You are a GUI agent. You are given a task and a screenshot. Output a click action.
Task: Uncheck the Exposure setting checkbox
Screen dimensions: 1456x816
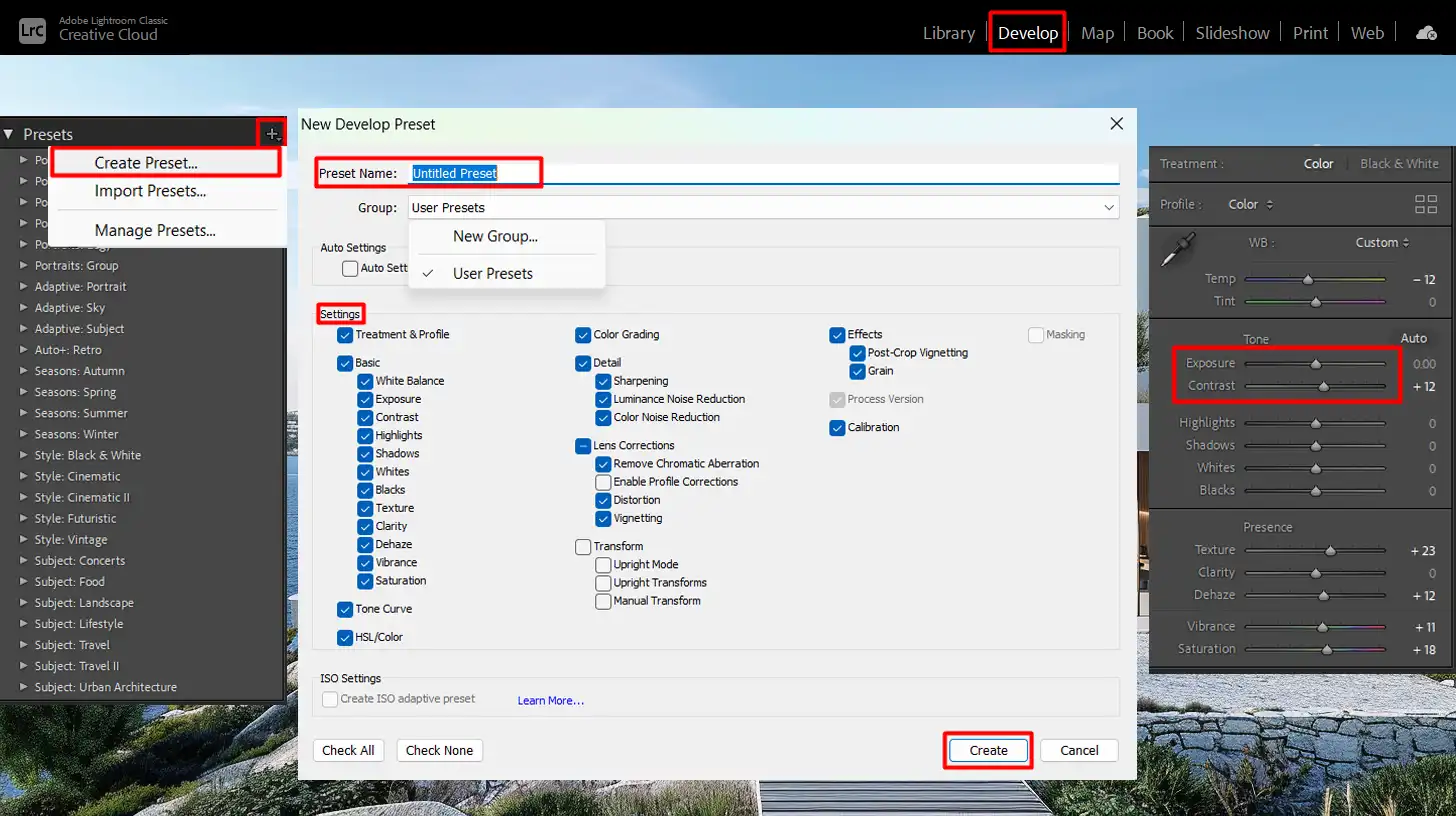(x=365, y=399)
